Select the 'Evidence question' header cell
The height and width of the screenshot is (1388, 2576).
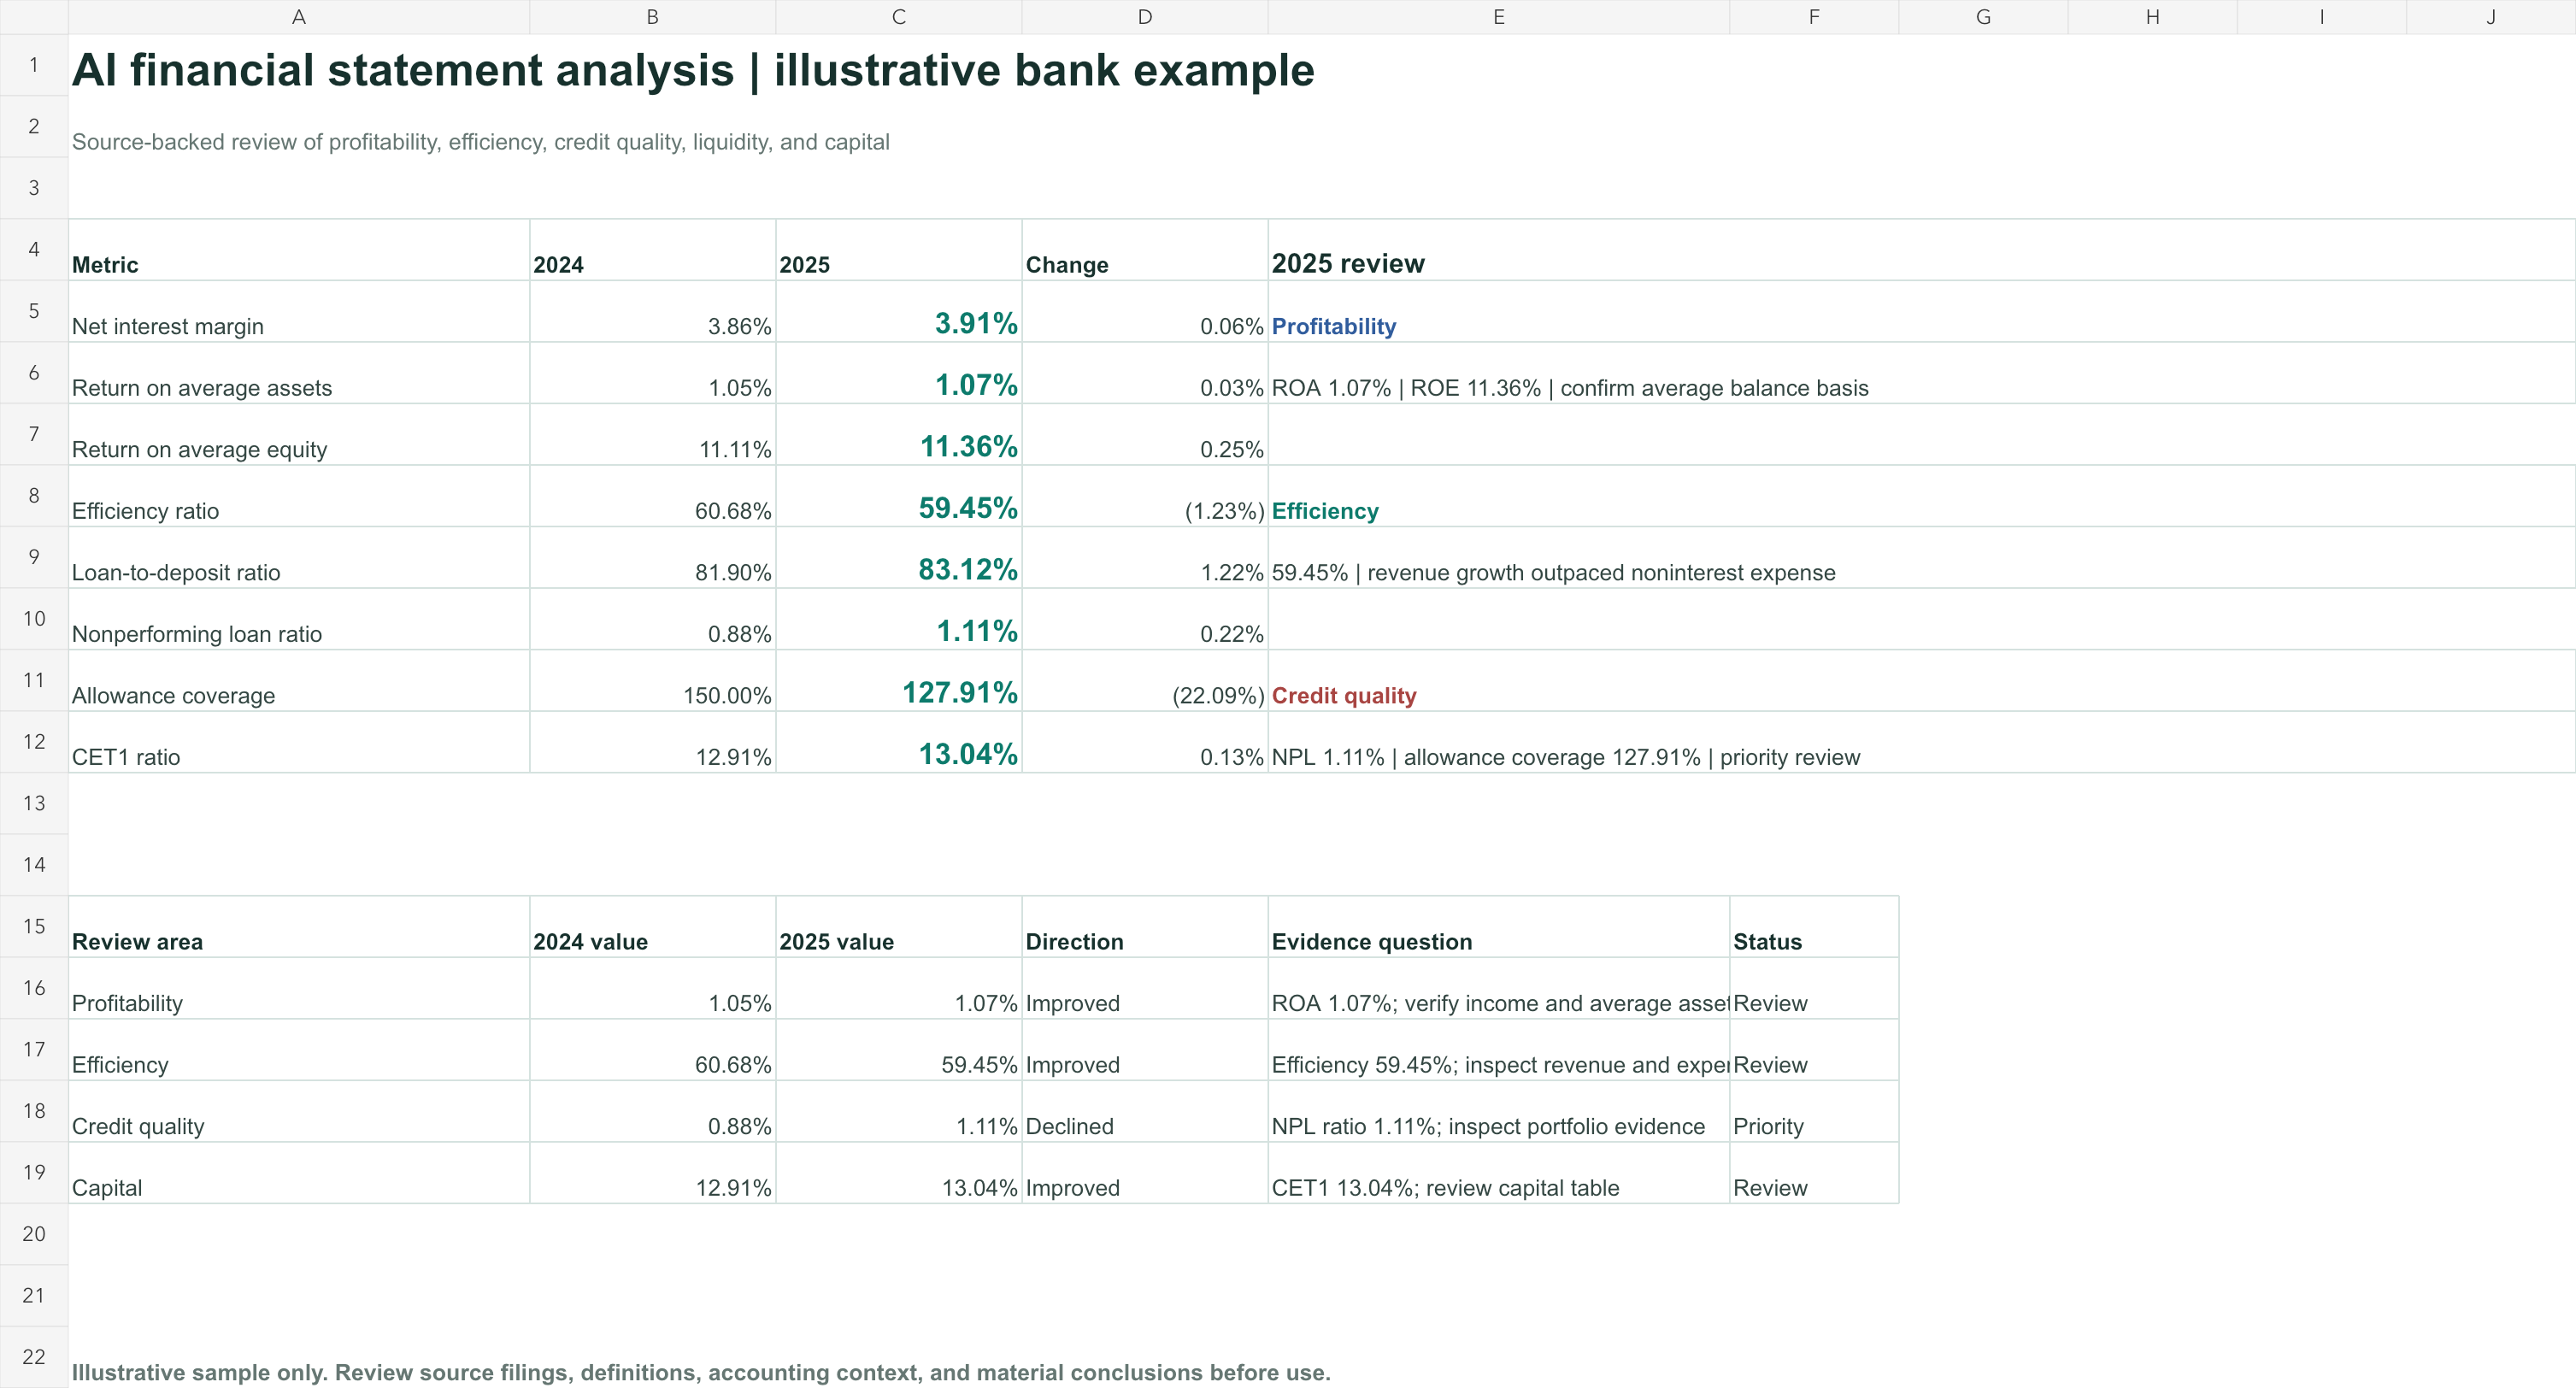coord(1498,927)
